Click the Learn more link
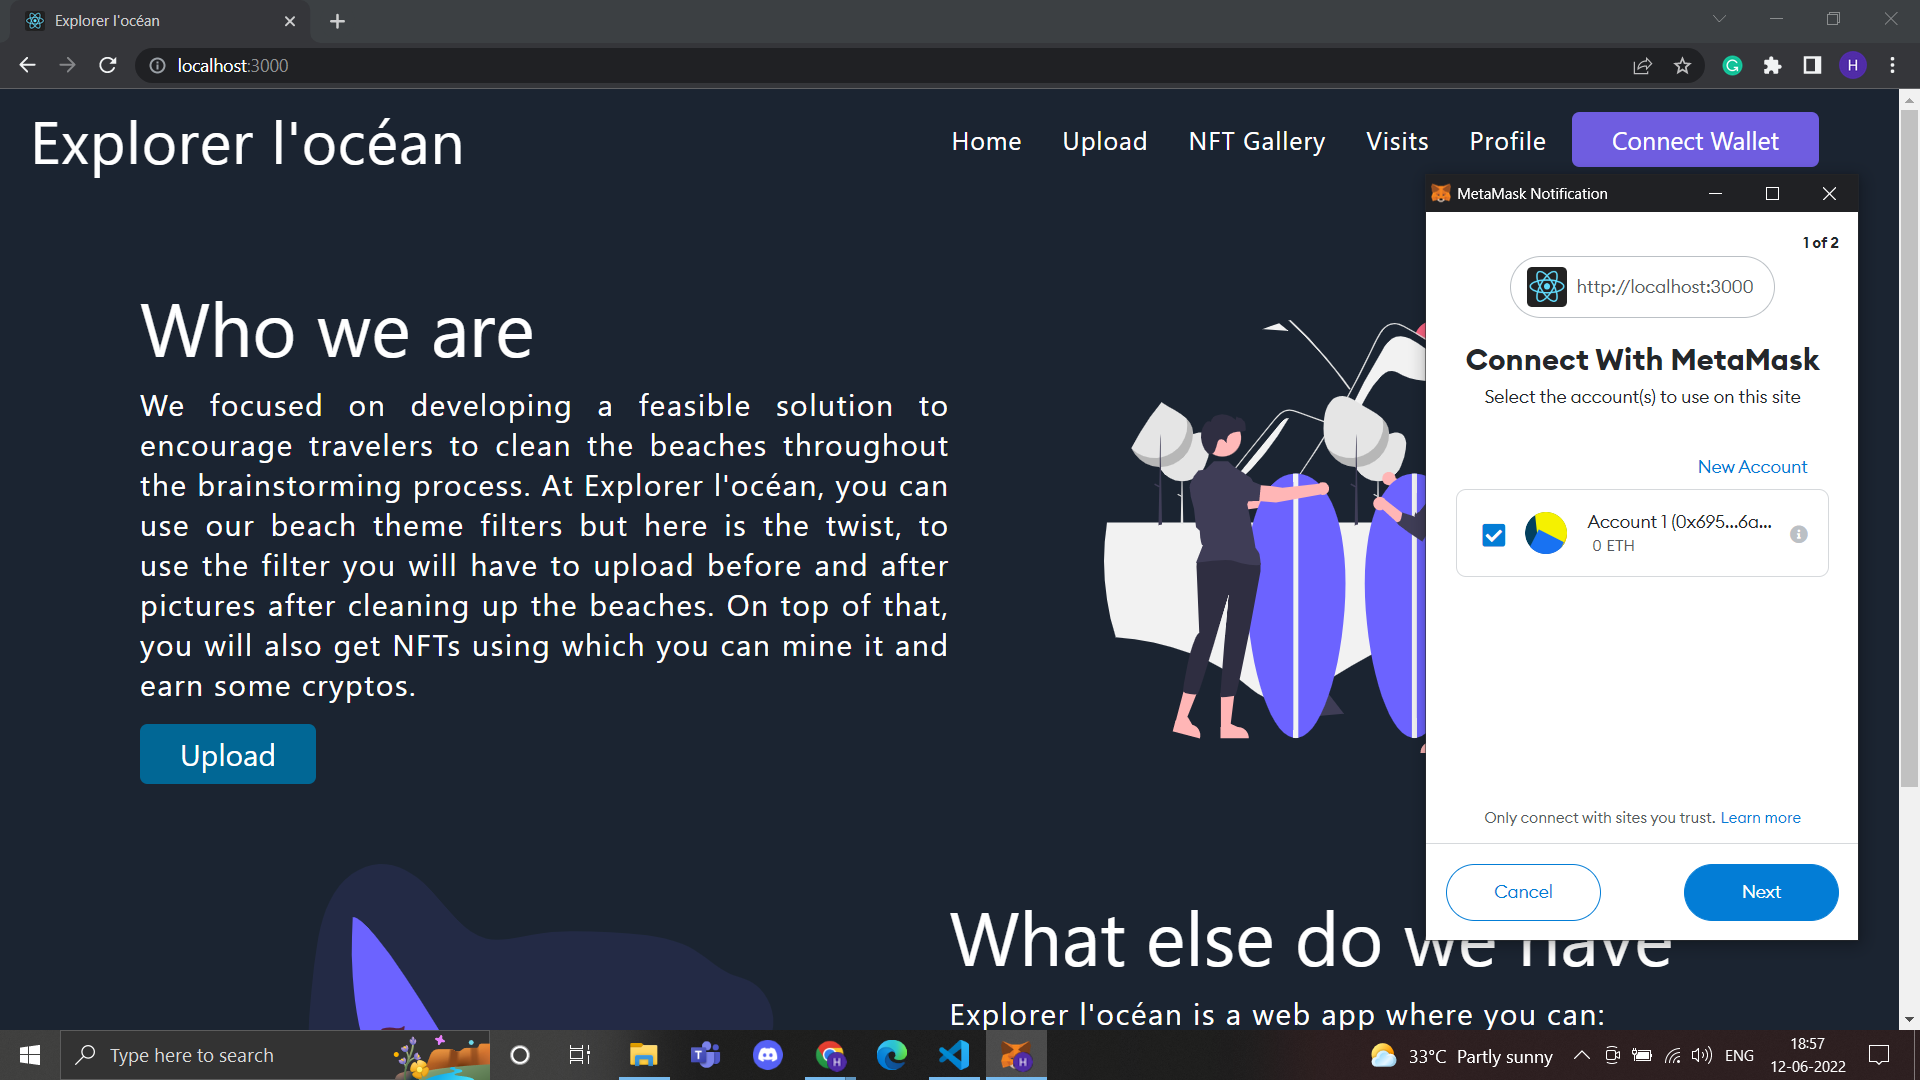 tap(1760, 818)
